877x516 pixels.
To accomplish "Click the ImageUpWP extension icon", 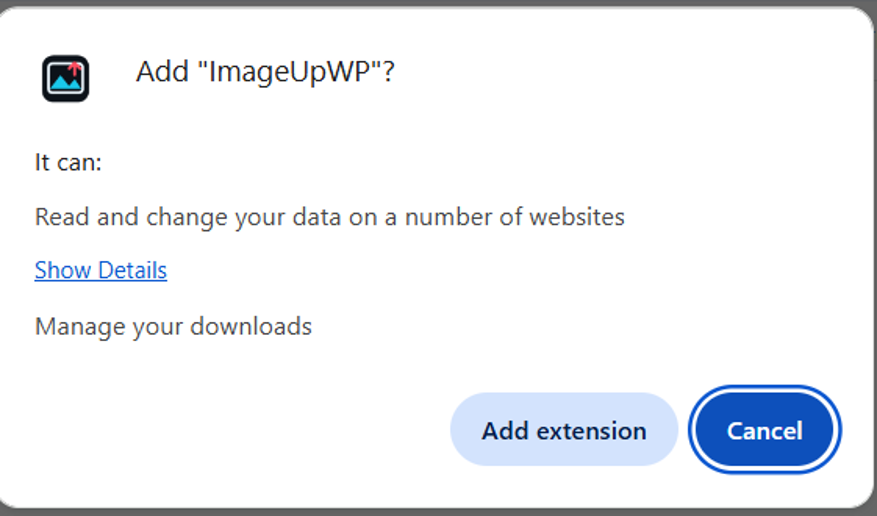I will (x=65, y=78).
